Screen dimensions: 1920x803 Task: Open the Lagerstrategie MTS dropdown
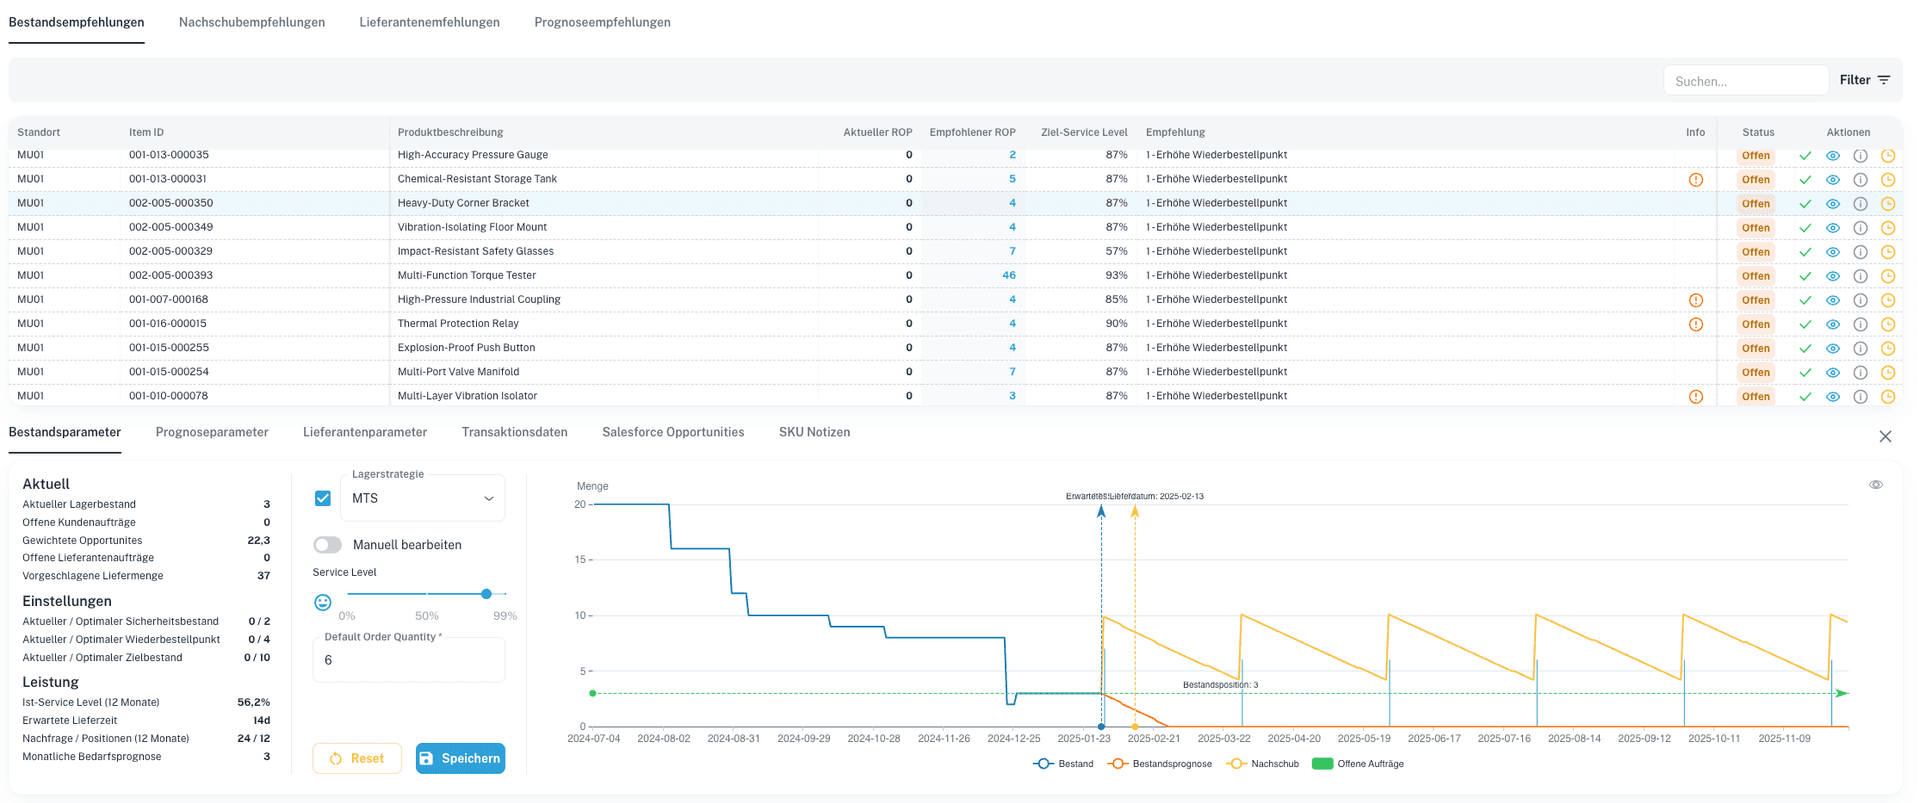point(422,498)
